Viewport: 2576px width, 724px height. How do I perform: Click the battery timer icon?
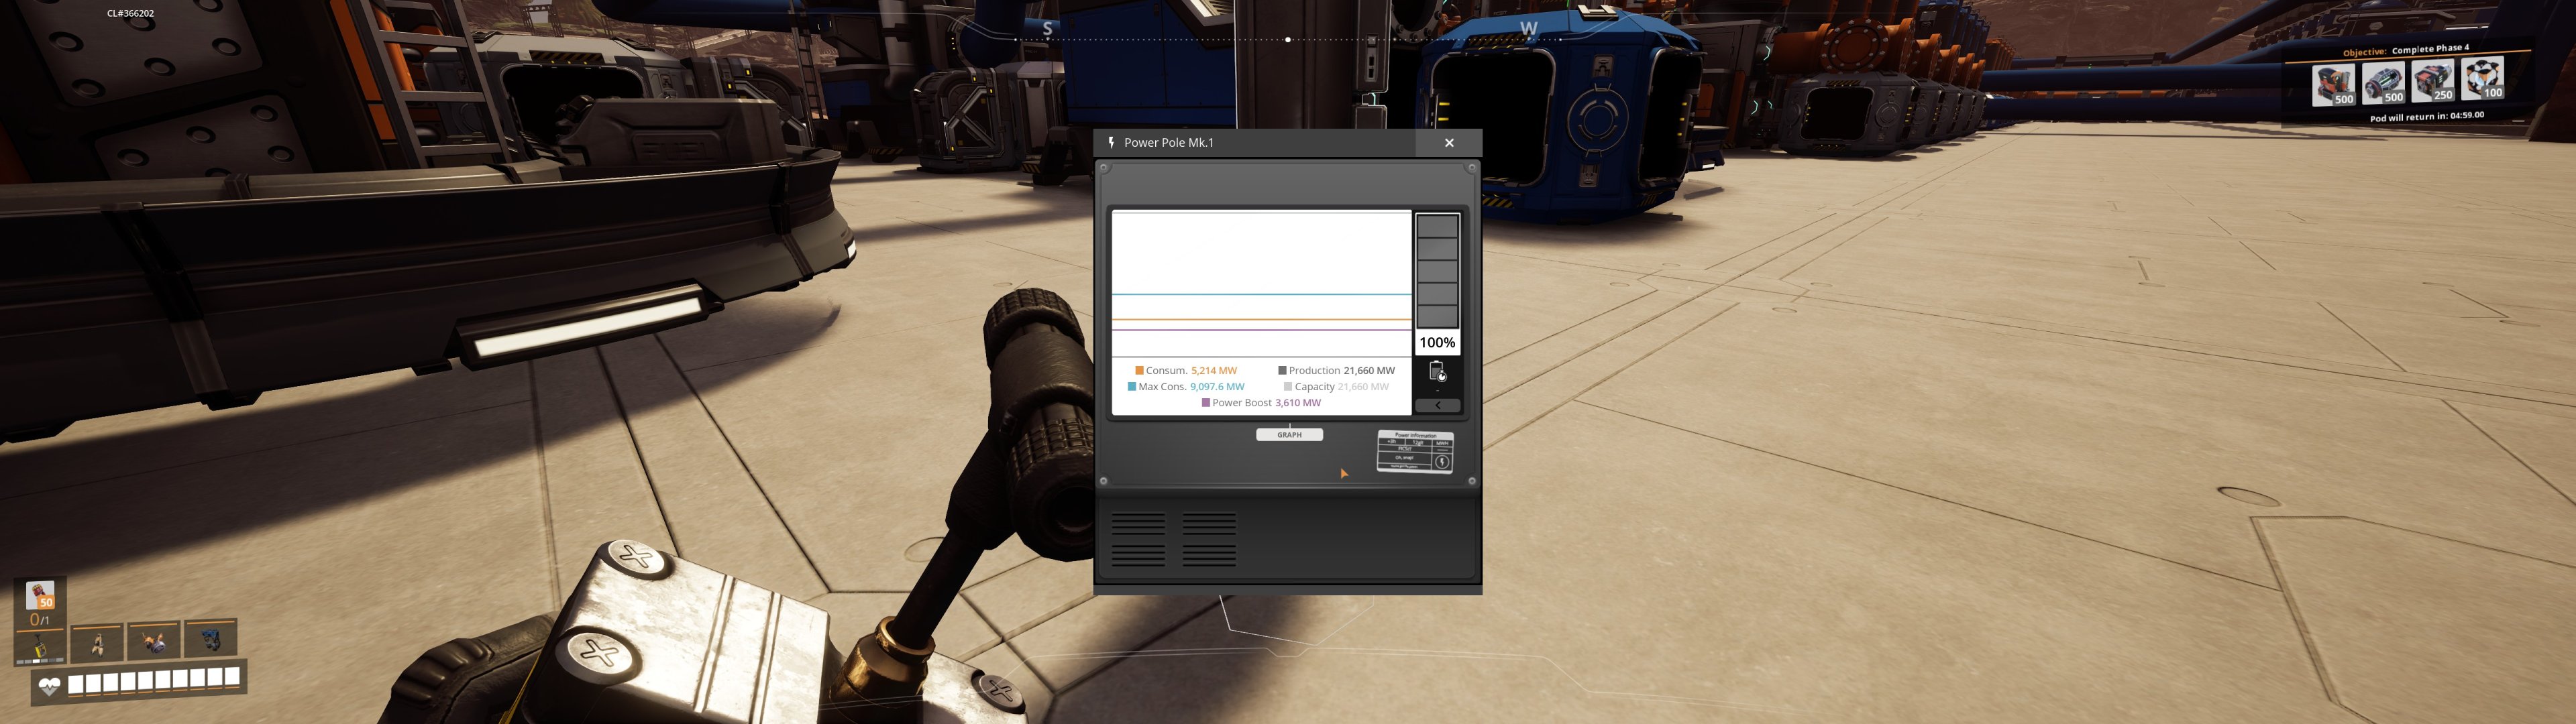(1437, 372)
